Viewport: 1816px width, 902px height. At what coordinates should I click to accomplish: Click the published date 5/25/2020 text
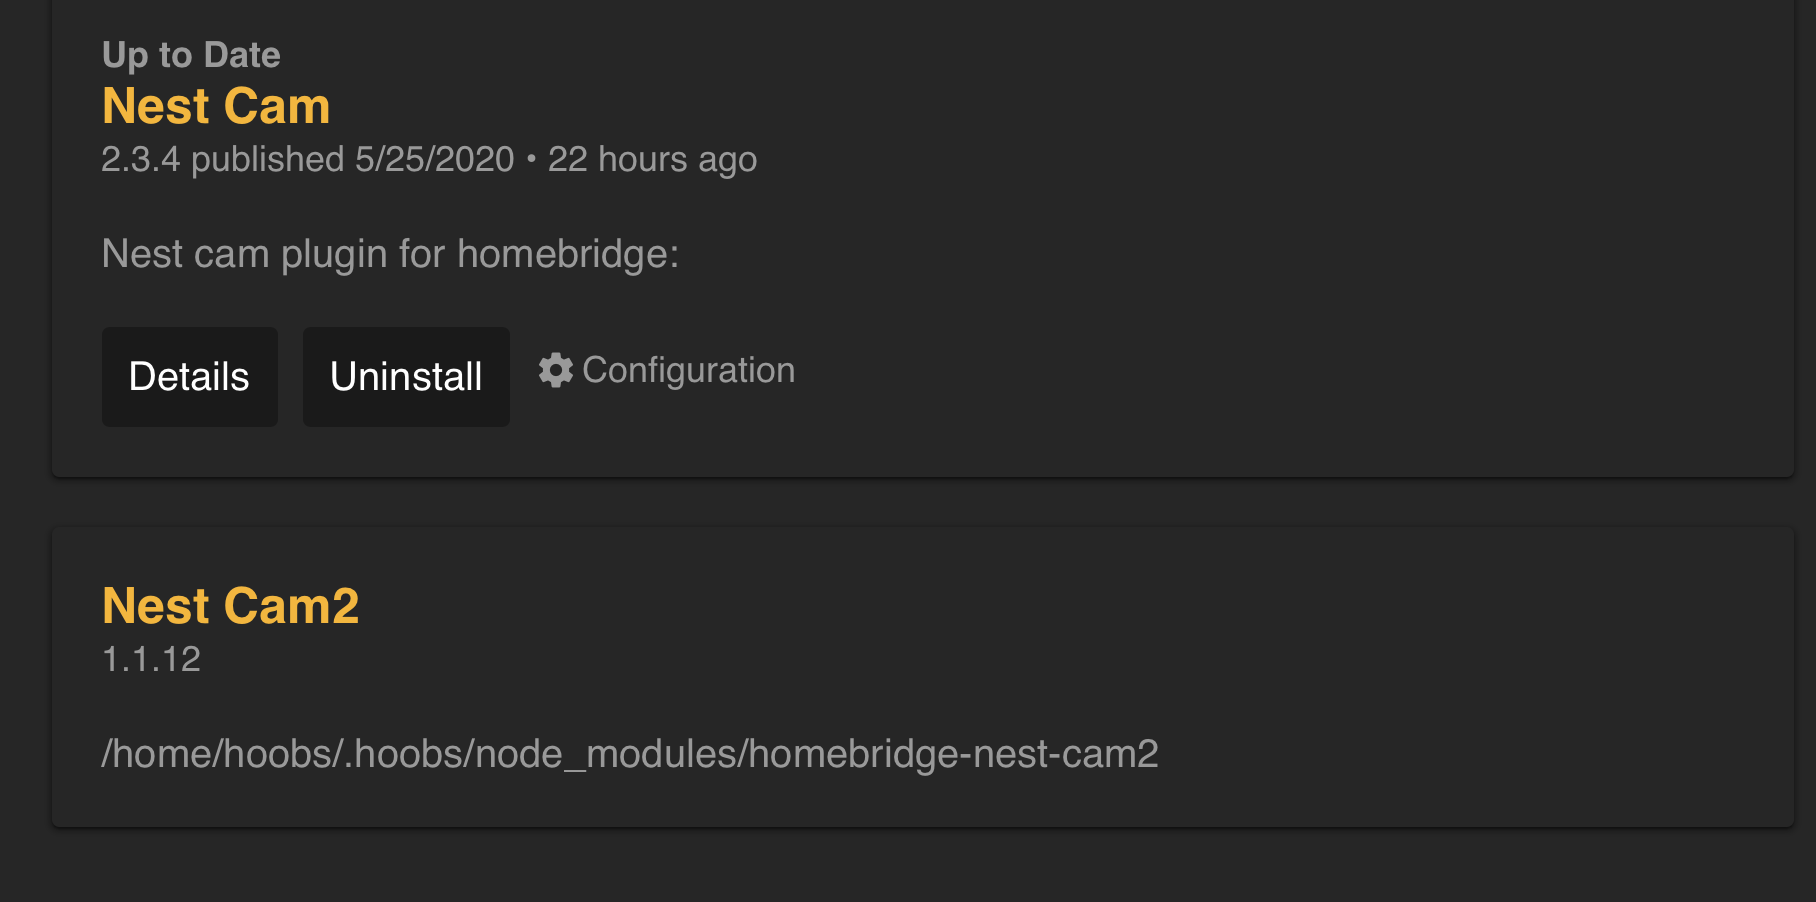coord(432,159)
